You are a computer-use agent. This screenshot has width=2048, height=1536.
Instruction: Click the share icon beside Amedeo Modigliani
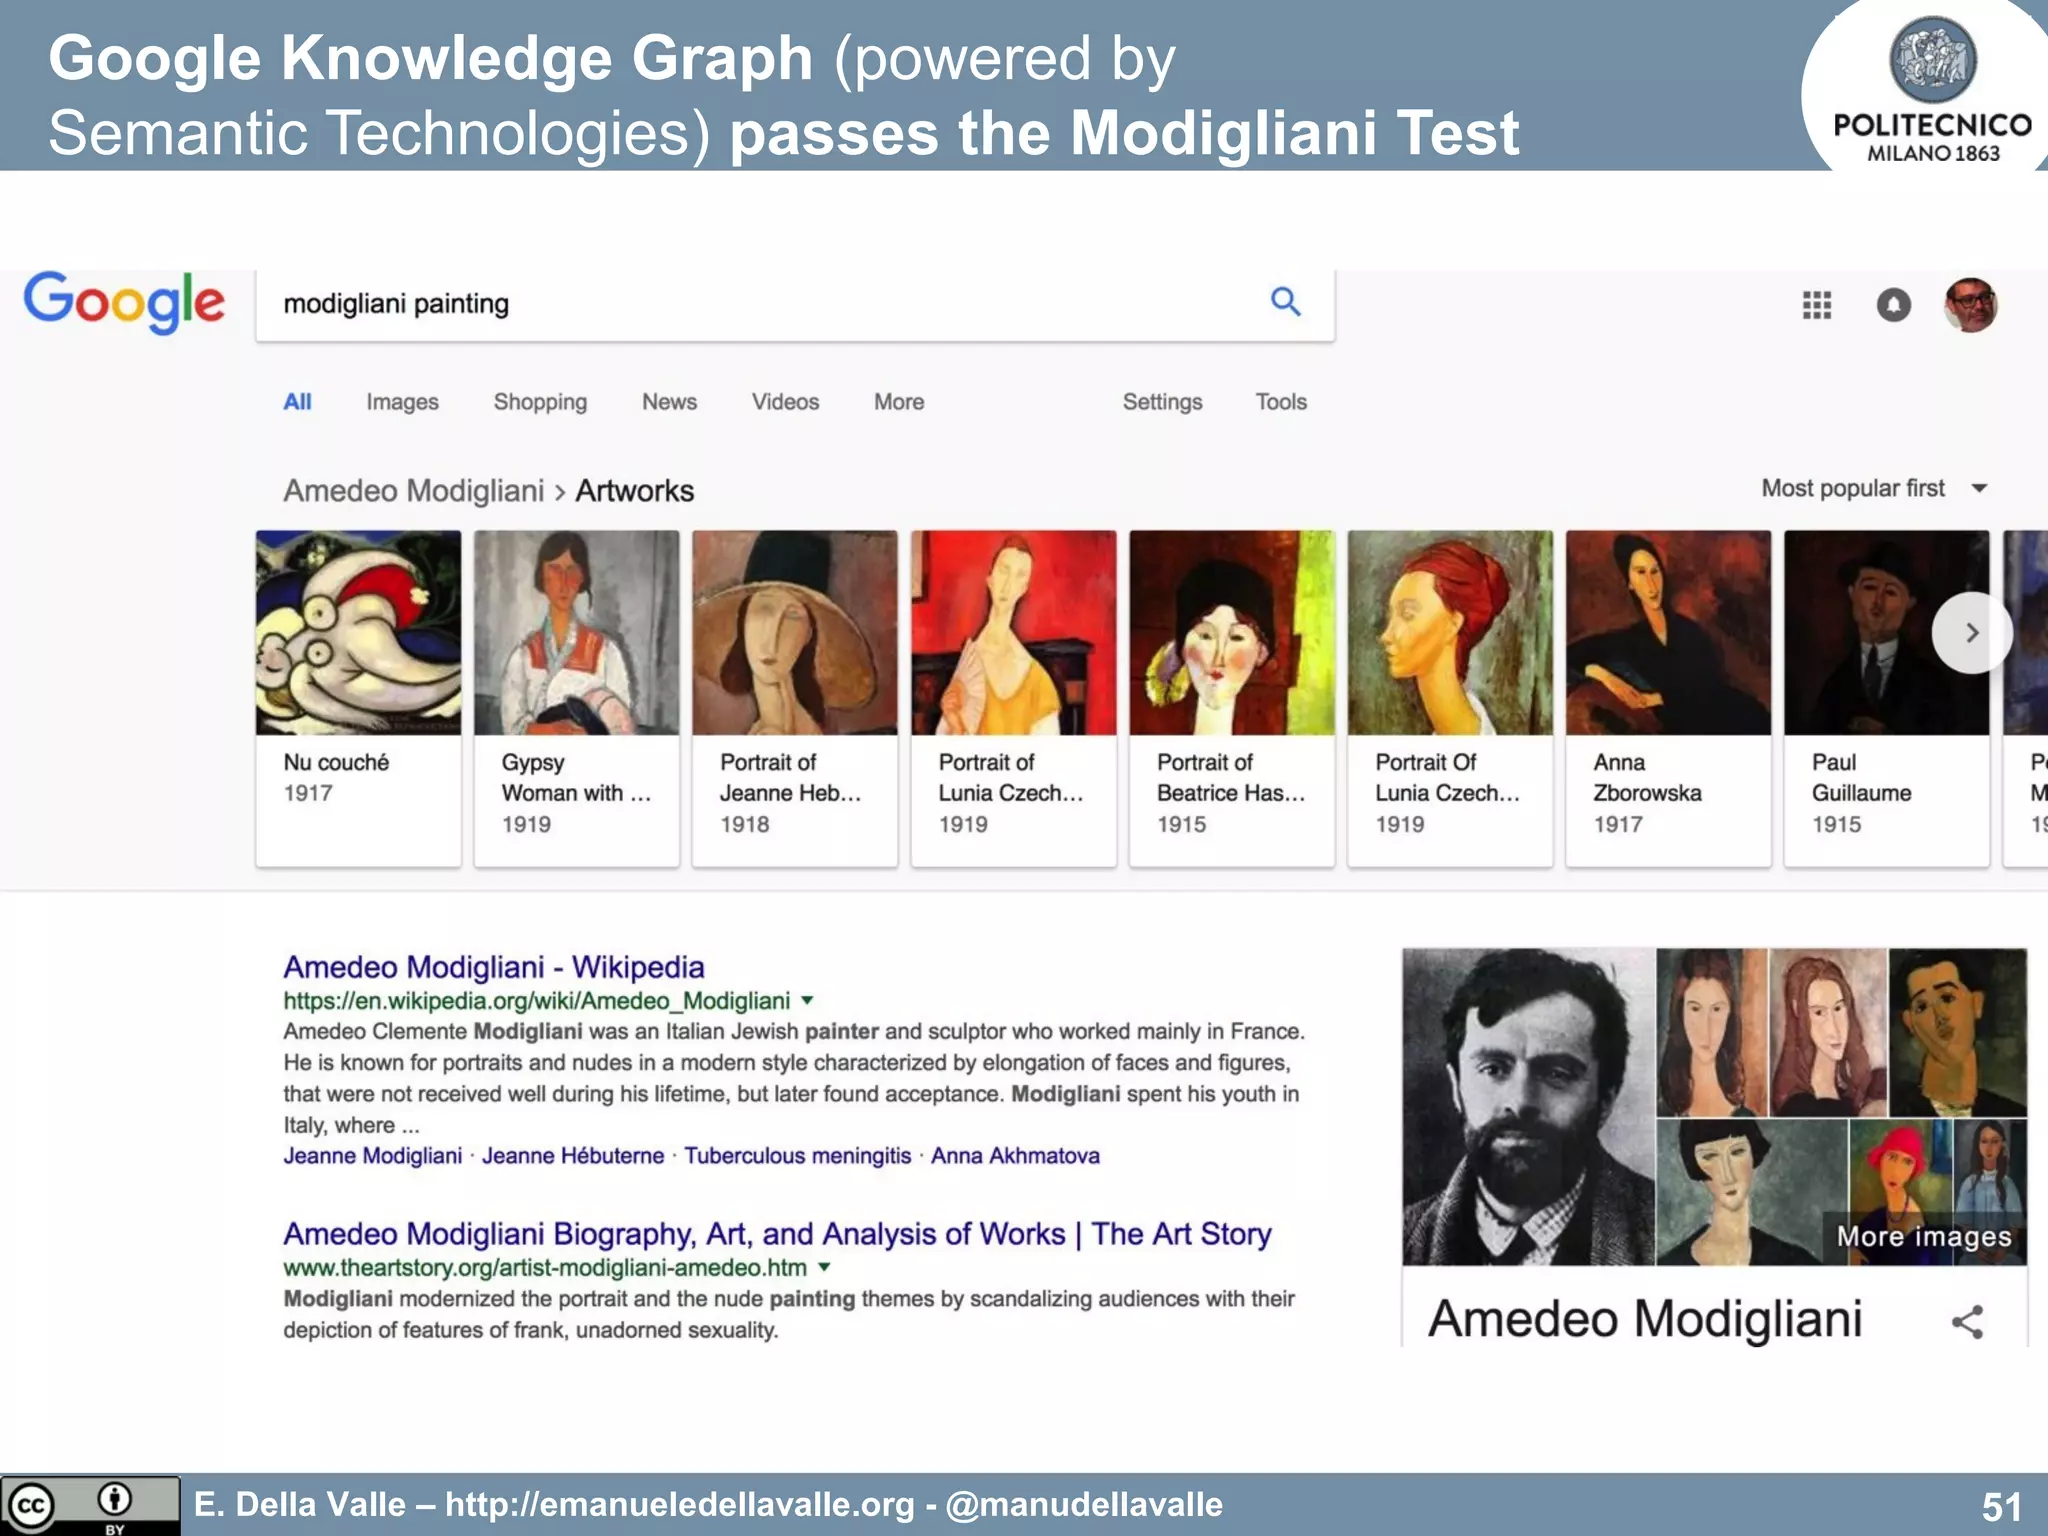[x=1967, y=1321]
